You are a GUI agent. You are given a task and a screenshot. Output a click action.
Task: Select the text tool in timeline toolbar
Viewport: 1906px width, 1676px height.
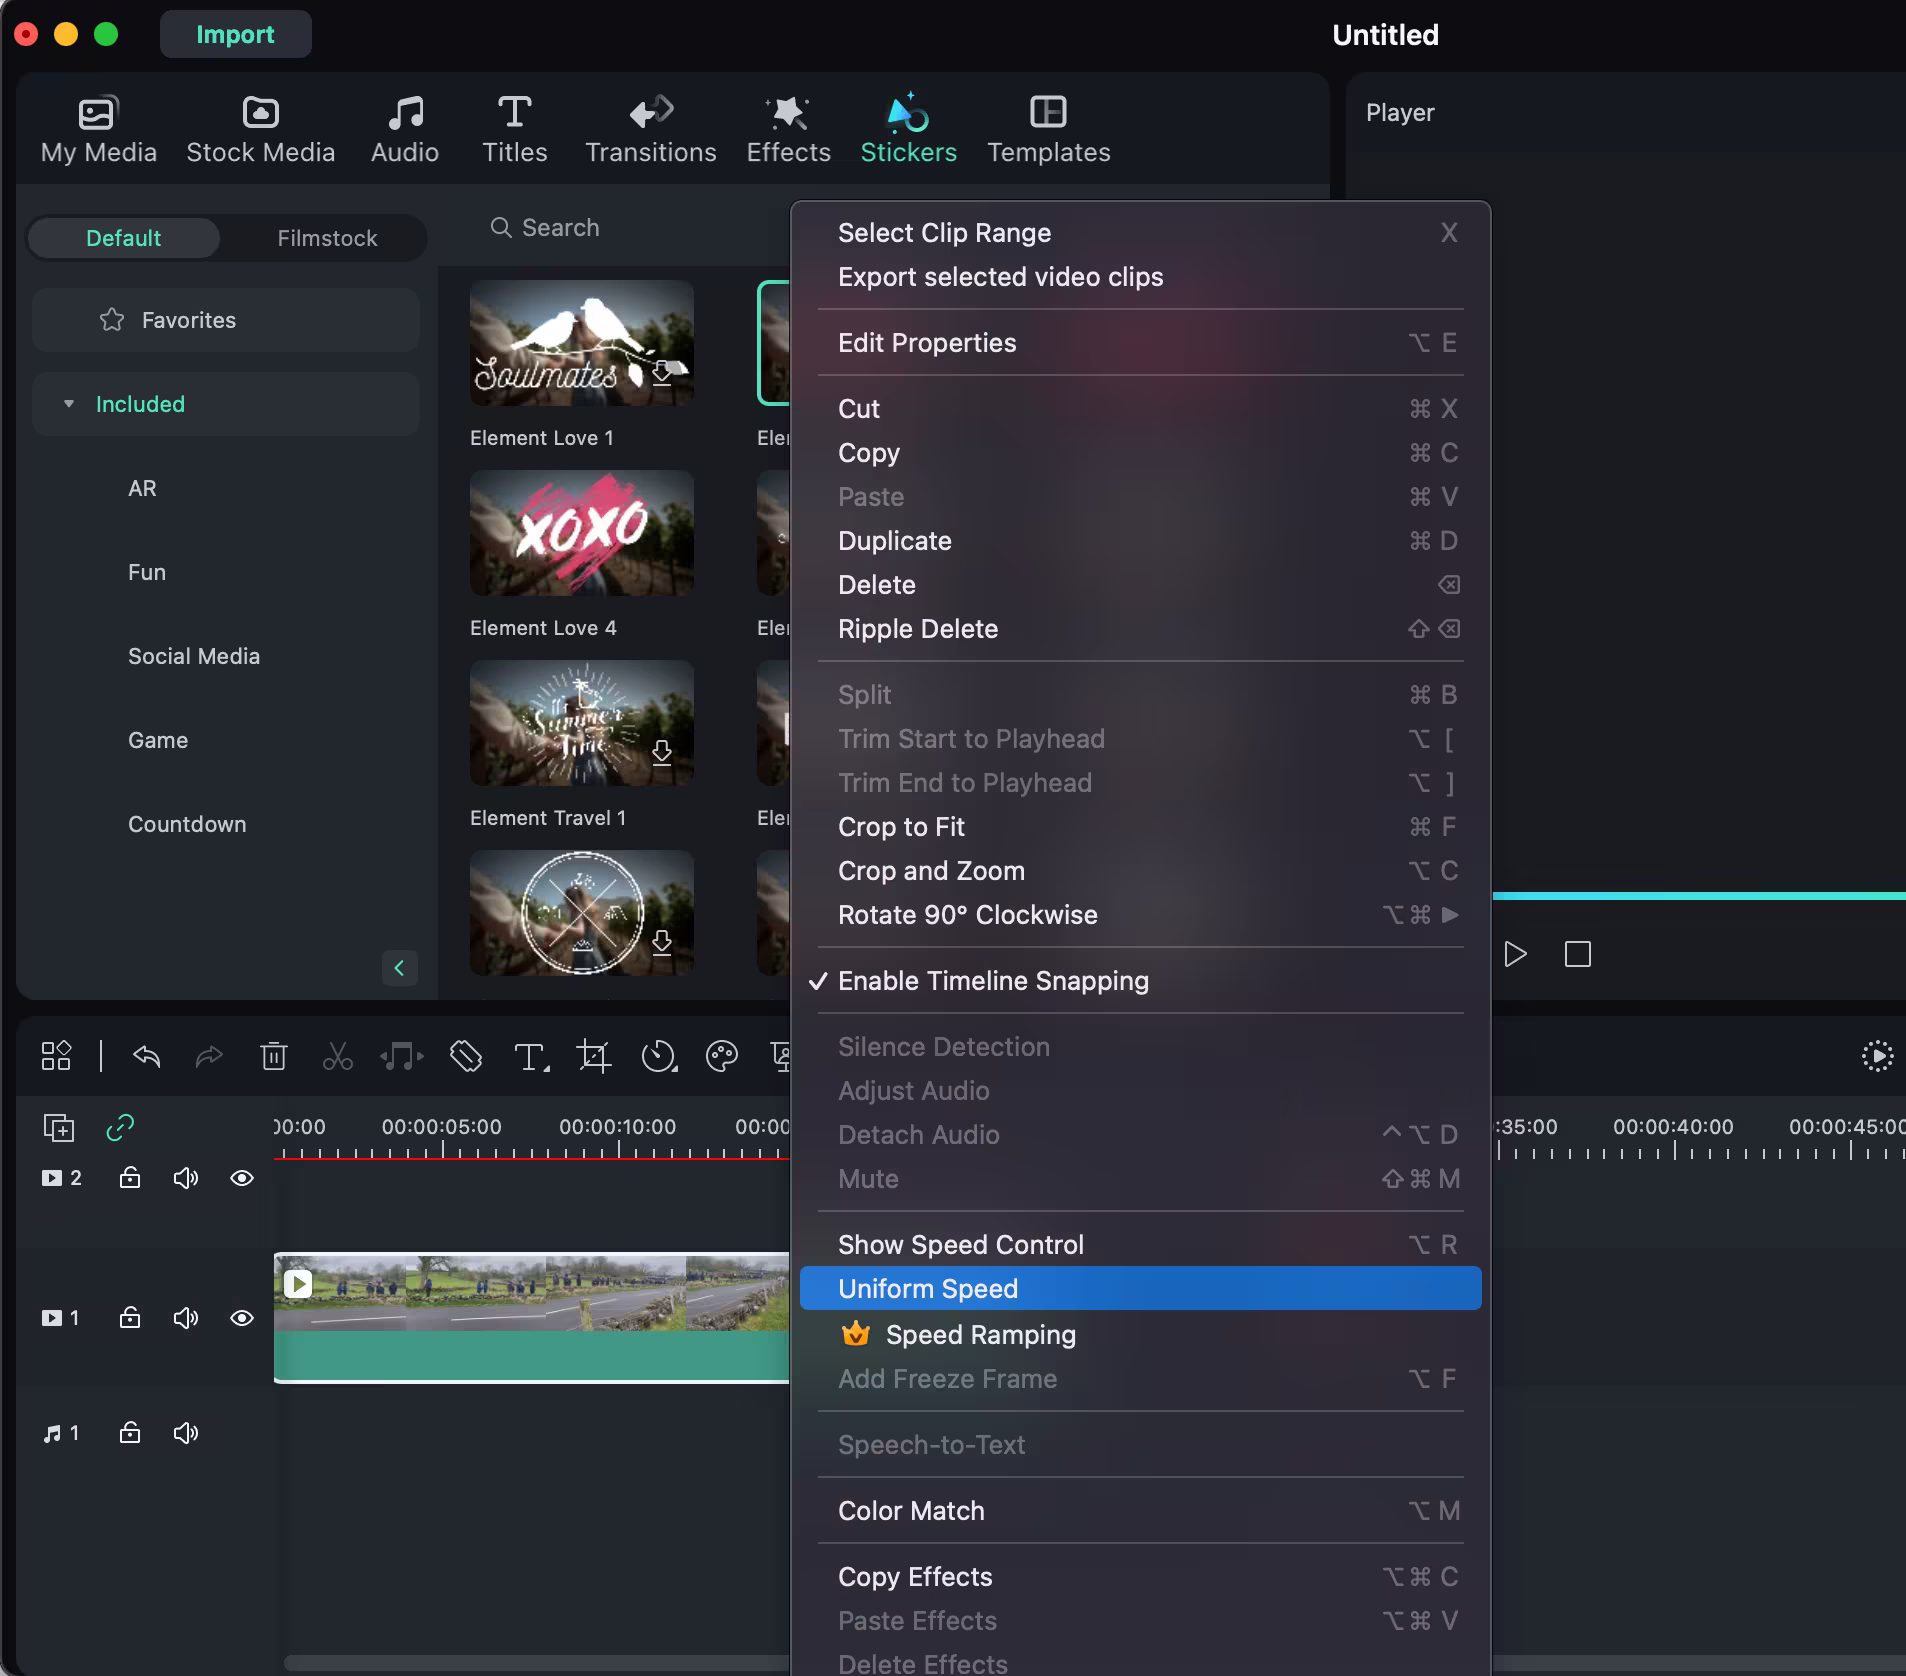[x=529, y=1056]
